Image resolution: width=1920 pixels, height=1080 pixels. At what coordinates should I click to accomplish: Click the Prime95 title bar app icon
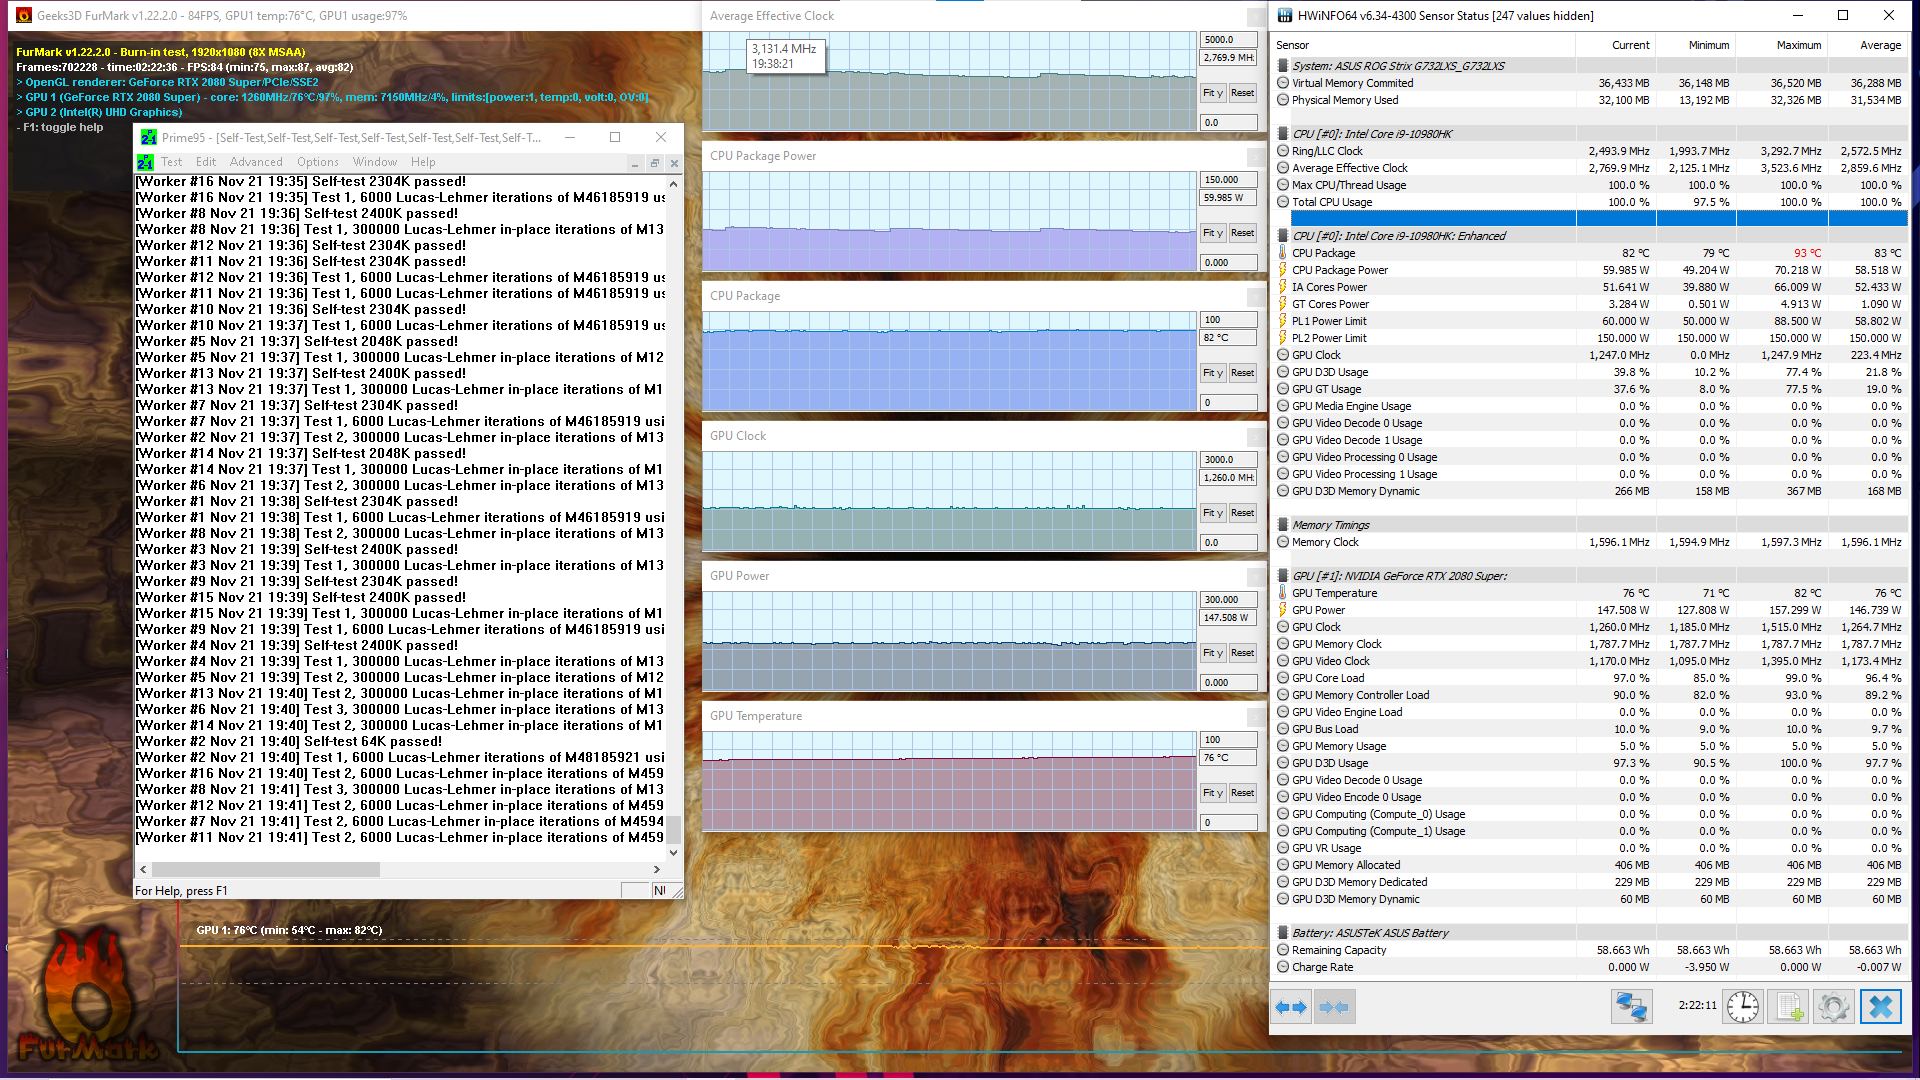pos(148,137)
